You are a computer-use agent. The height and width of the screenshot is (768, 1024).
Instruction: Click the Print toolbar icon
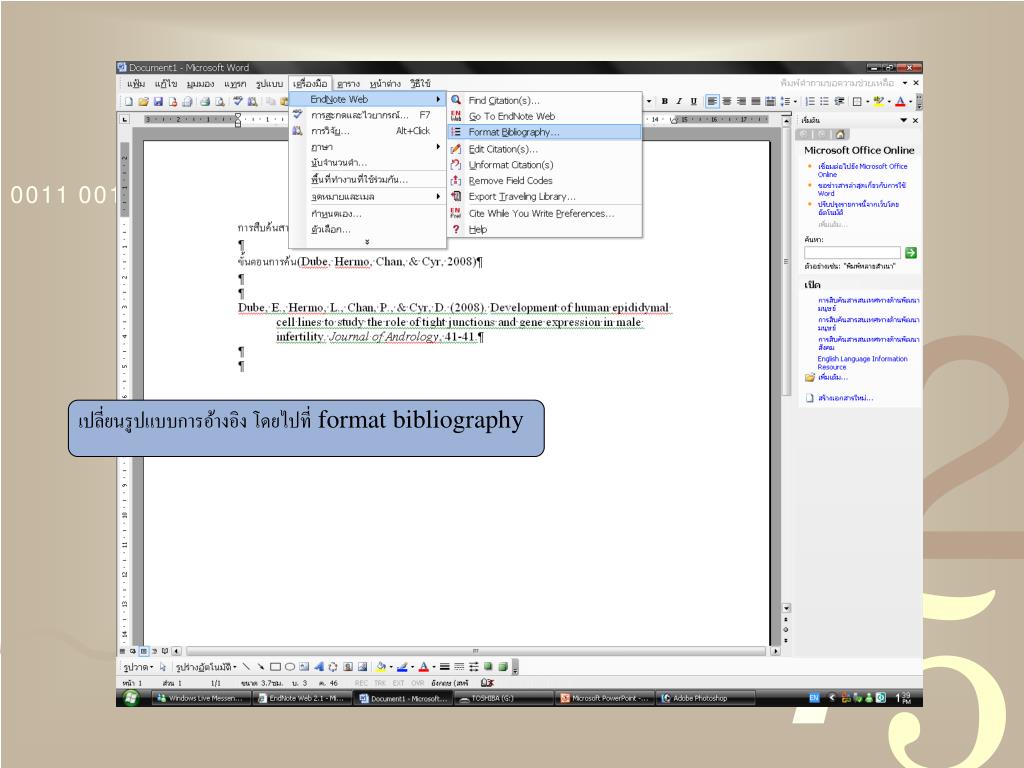coord(204,101)
